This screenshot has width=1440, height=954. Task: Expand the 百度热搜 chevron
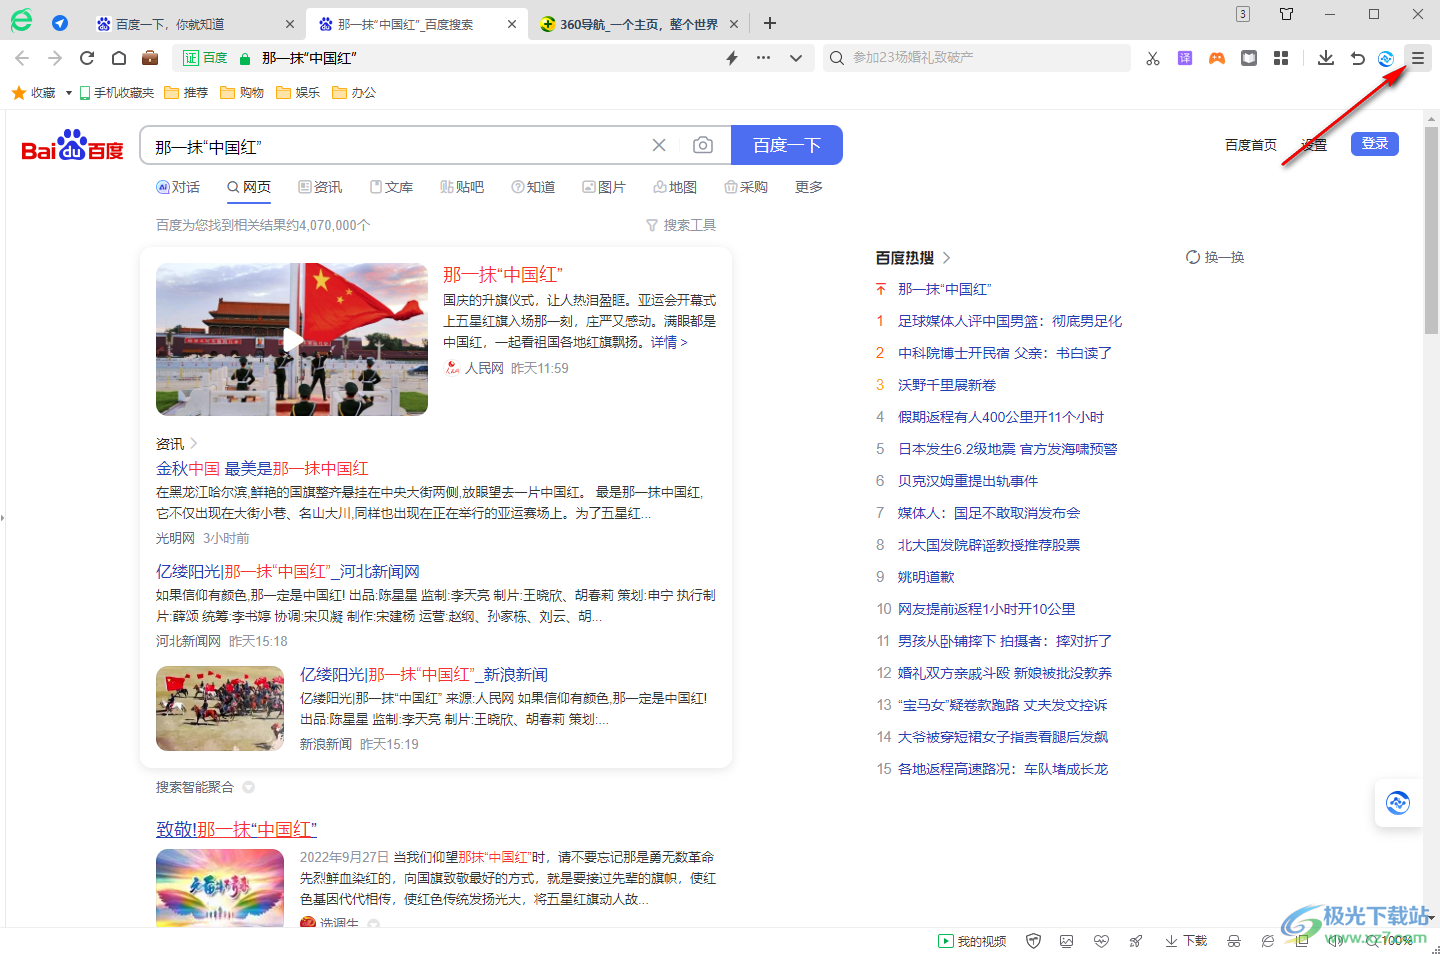click(946, 258)
